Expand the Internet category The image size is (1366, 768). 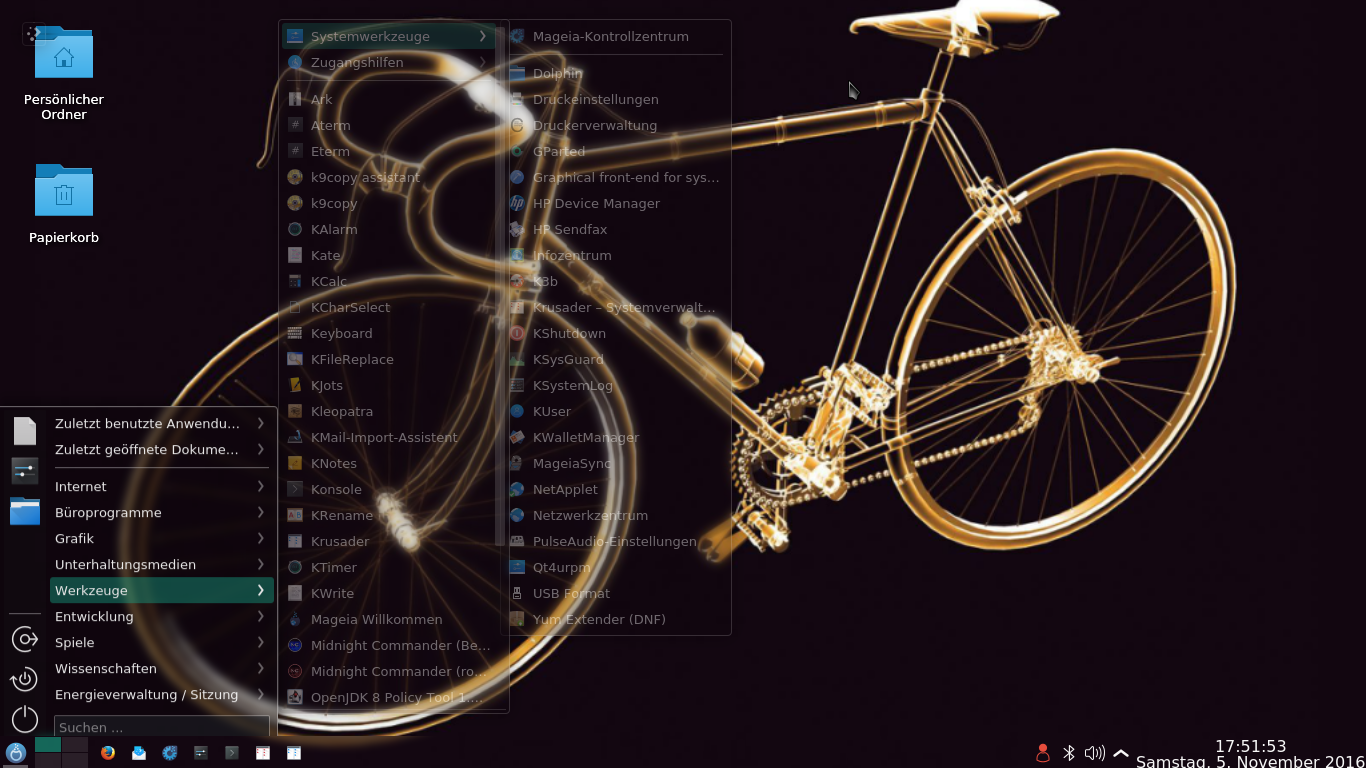pos(162,486)
